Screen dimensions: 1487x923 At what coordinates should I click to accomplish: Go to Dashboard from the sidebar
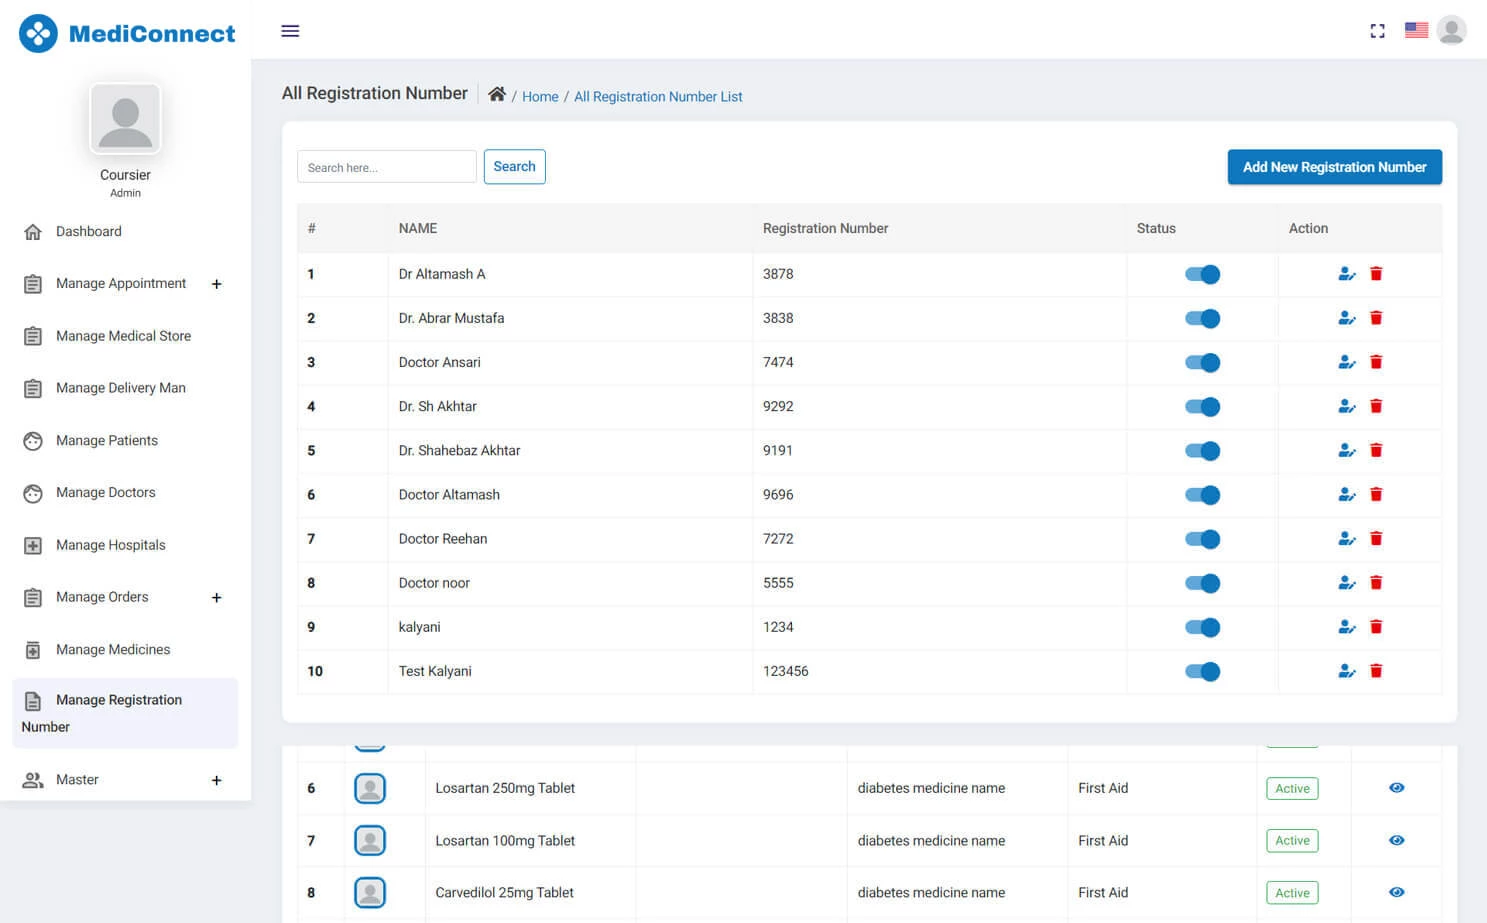[88, 231]
